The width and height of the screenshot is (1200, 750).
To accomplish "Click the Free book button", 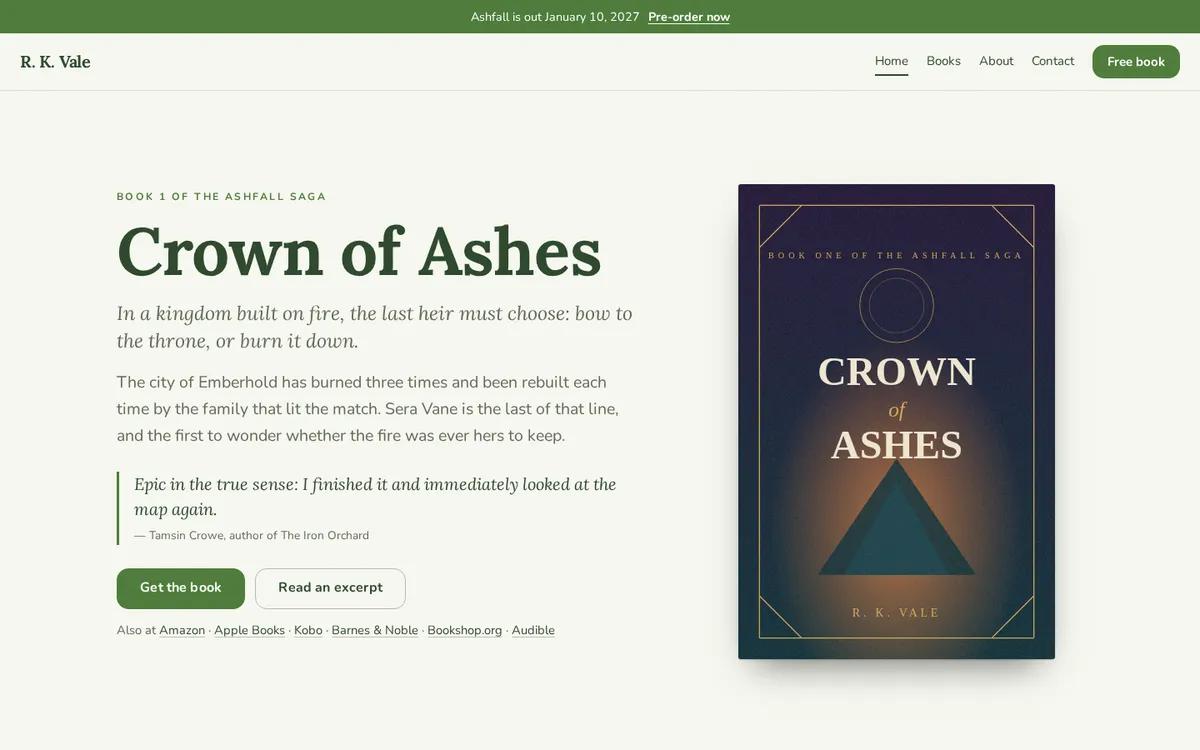I will [1136, 62].
